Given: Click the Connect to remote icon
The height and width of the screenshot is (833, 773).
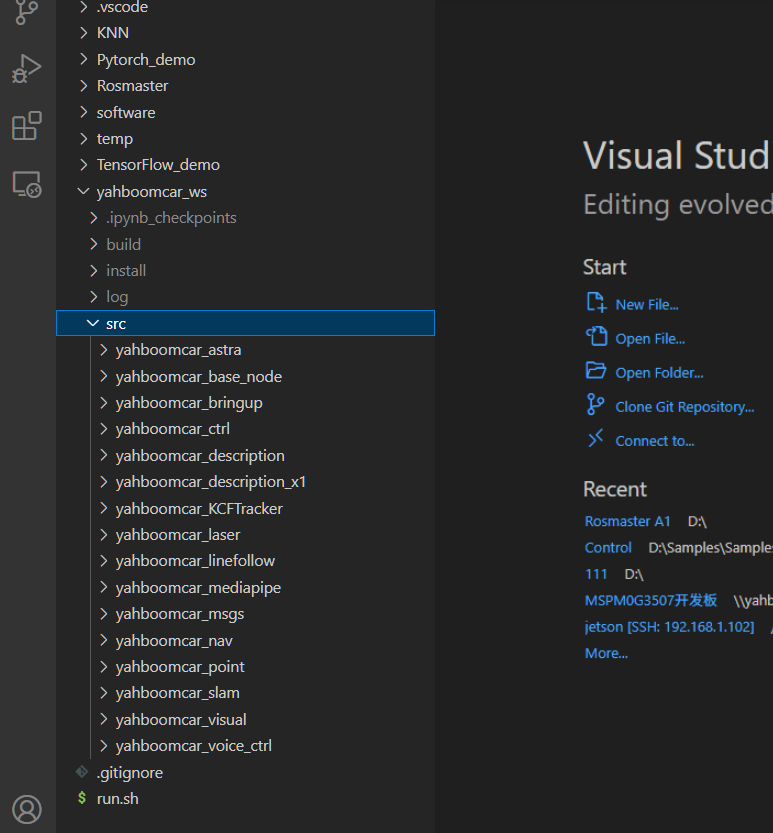Looking at the screenshot, I should pos(596,438).
